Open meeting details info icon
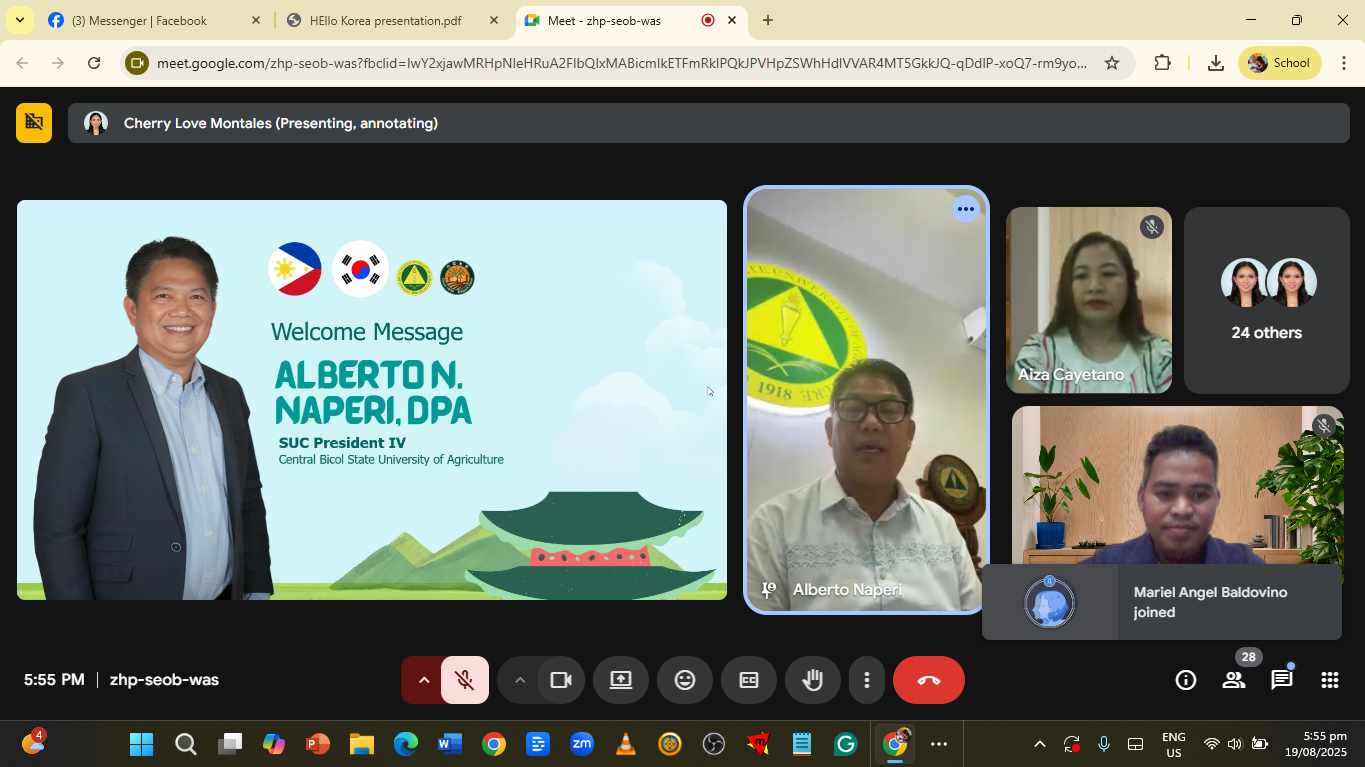The width and height of the screenshot is (1365, 767). (x=1185, y=680)
